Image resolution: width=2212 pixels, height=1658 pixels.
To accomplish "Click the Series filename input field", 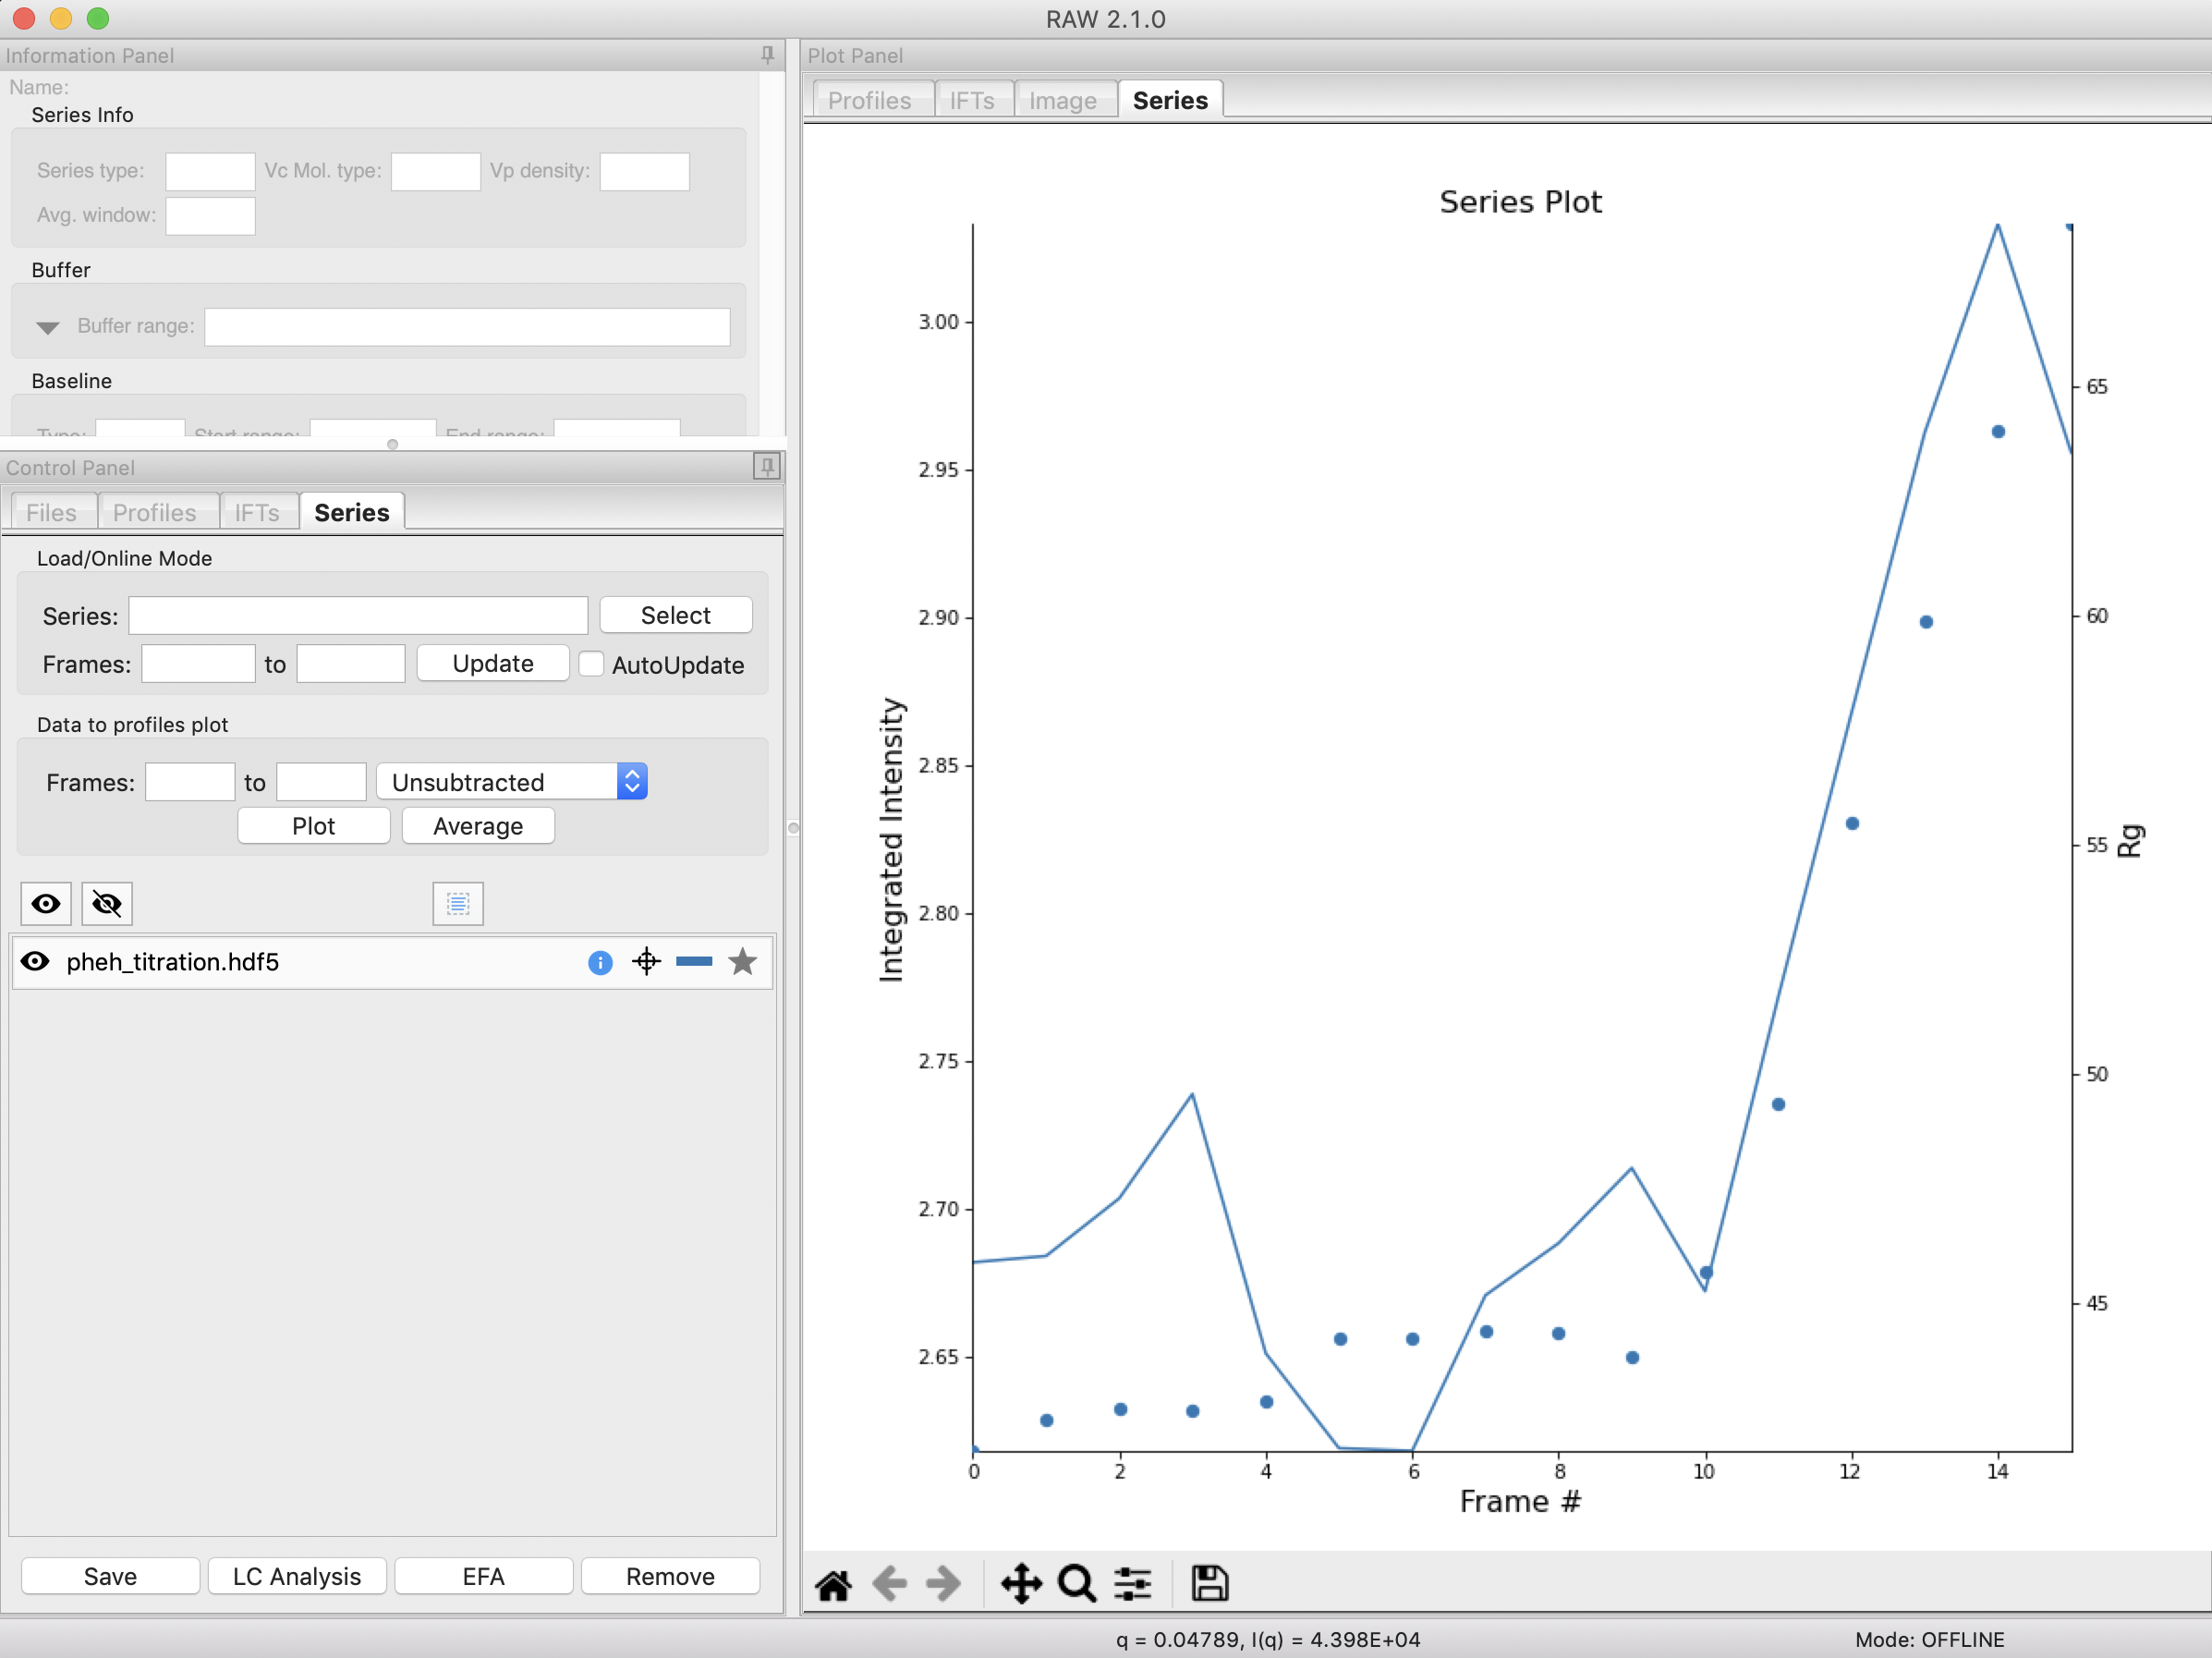I will (x=358, y=615).
